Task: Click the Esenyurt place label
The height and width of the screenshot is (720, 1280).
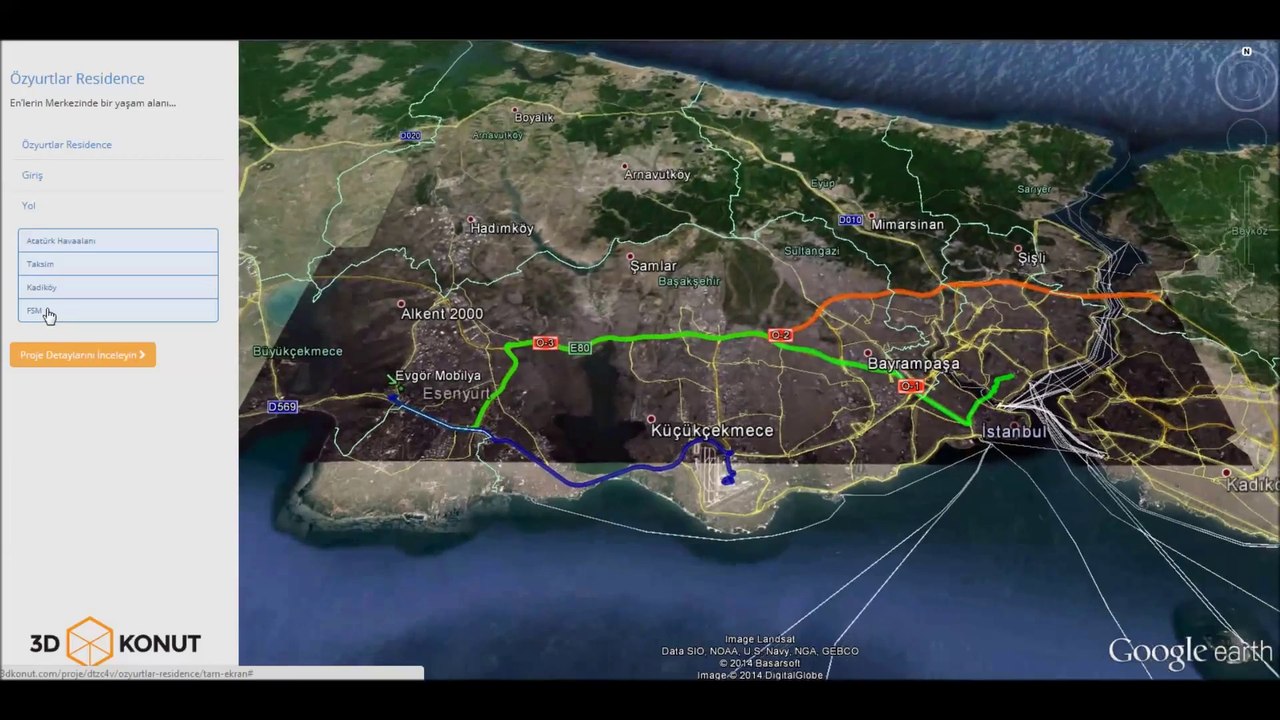Action: tap(455, 394)
